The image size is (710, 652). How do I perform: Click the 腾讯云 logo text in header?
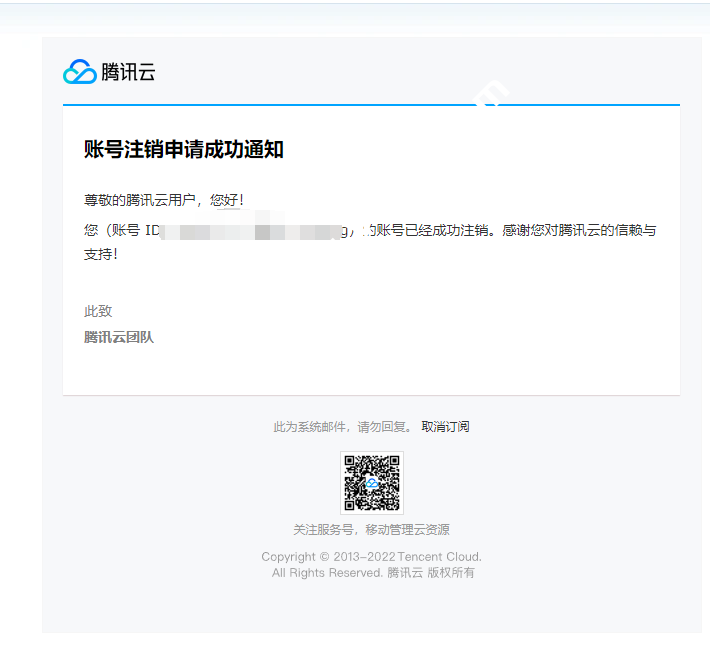(128, 72)
